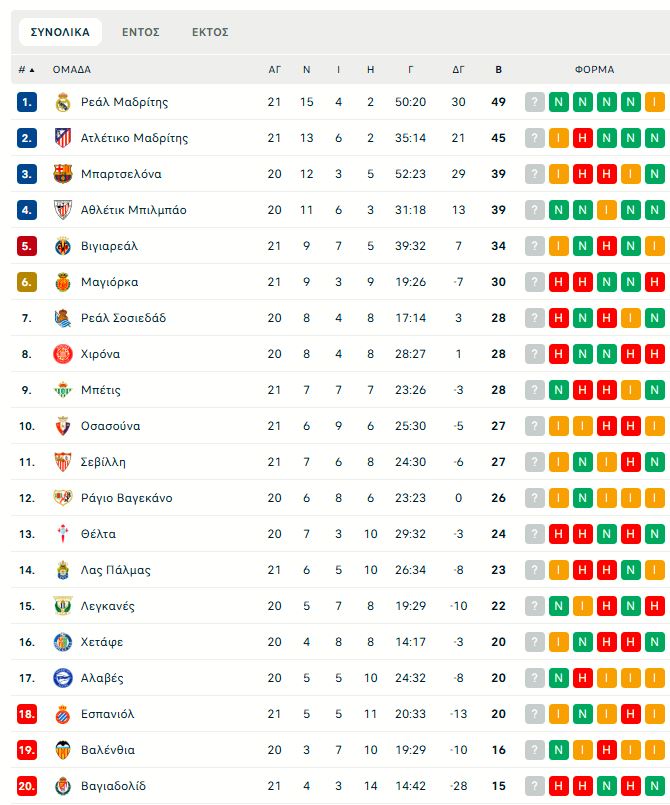Click the Villarreal club crest
Image resolution: width=670 pixels, height=805 pixels.
63,246
